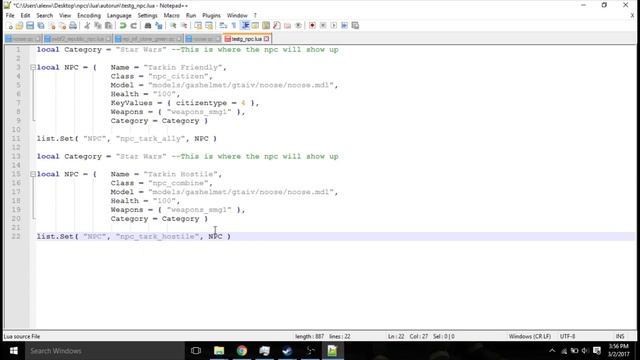Click the Close All toolbar icon
640x360 pixels.
coord(62,26)
